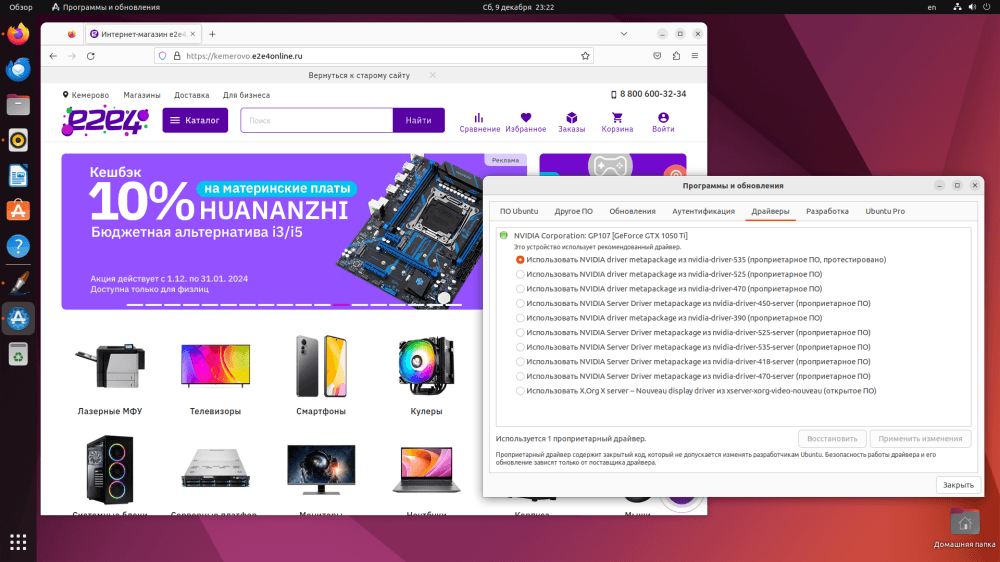Screen dimensions: 1000x562
Task: Click the Найти search button
Action: pos(418,120)
